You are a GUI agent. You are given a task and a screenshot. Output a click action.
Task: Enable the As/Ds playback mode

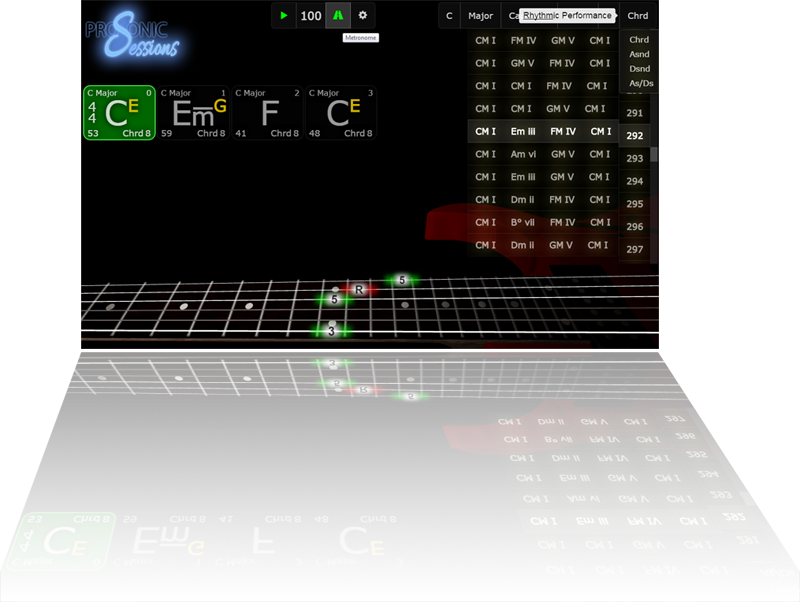(639, 82)
